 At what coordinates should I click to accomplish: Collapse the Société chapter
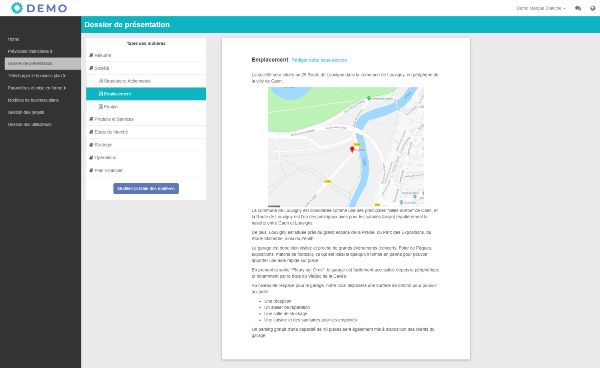(x=146, y=68)
